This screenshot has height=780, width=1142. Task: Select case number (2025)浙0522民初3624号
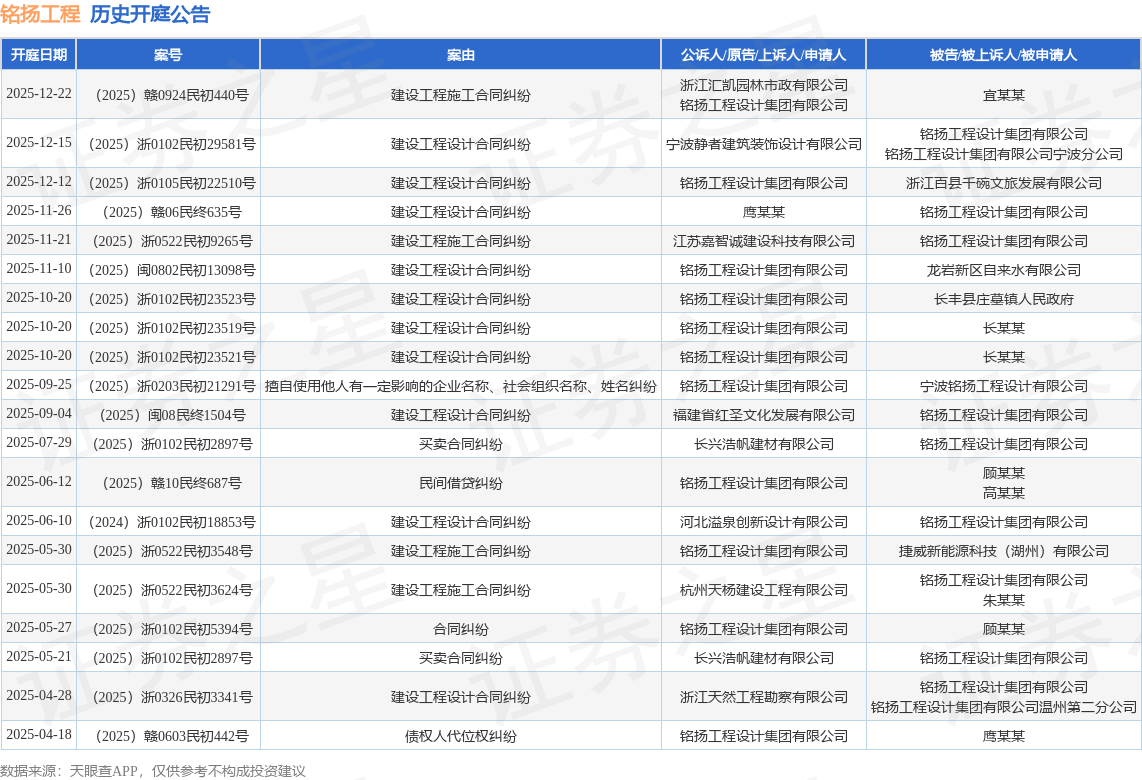(168, 590)
